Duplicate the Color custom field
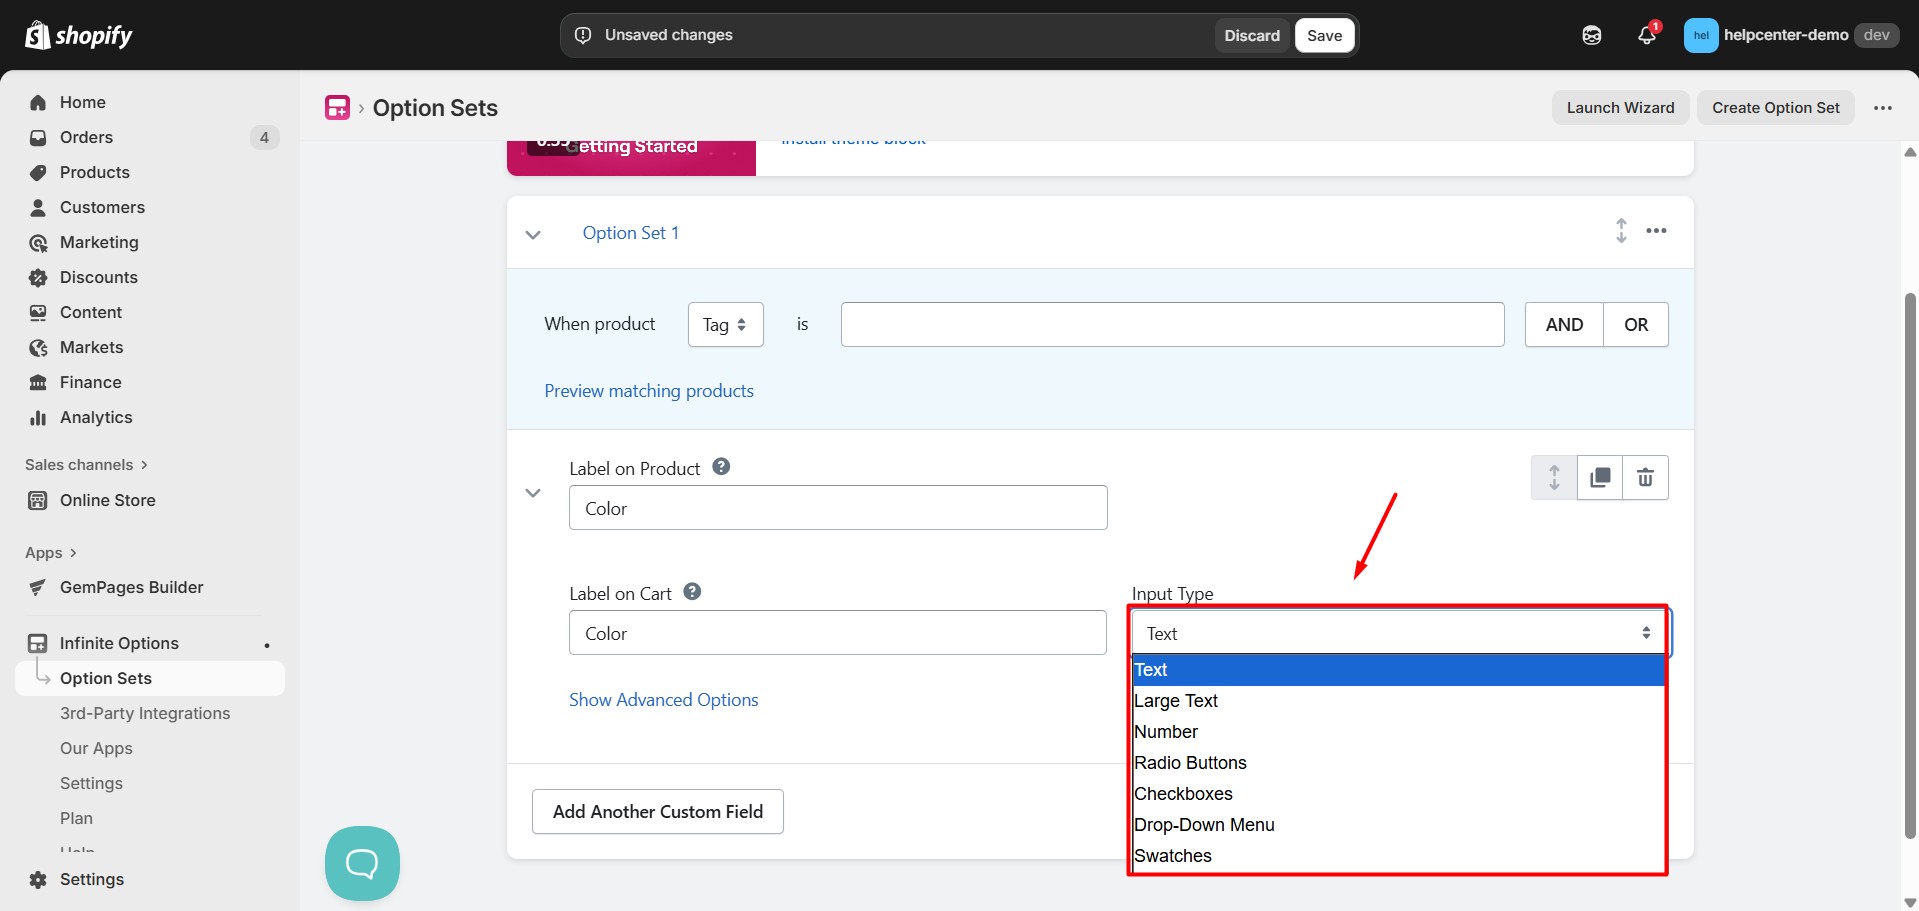Screen dimensions: 1919x911 pyautogui.click(x=1600, y=478)
